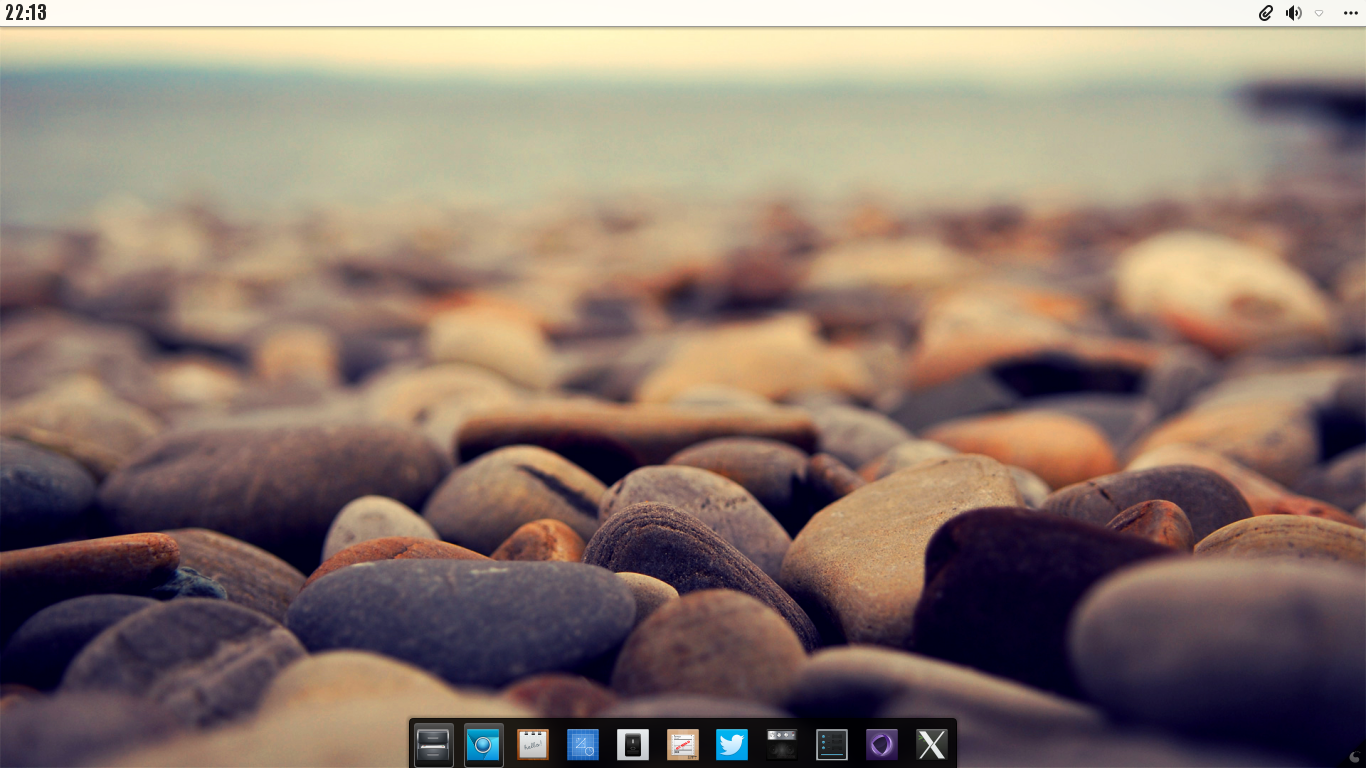This screenshot has width=1366, height=768.
Task: Expand the small triangle tray dropdown
Action: [x=1319, y=13]
